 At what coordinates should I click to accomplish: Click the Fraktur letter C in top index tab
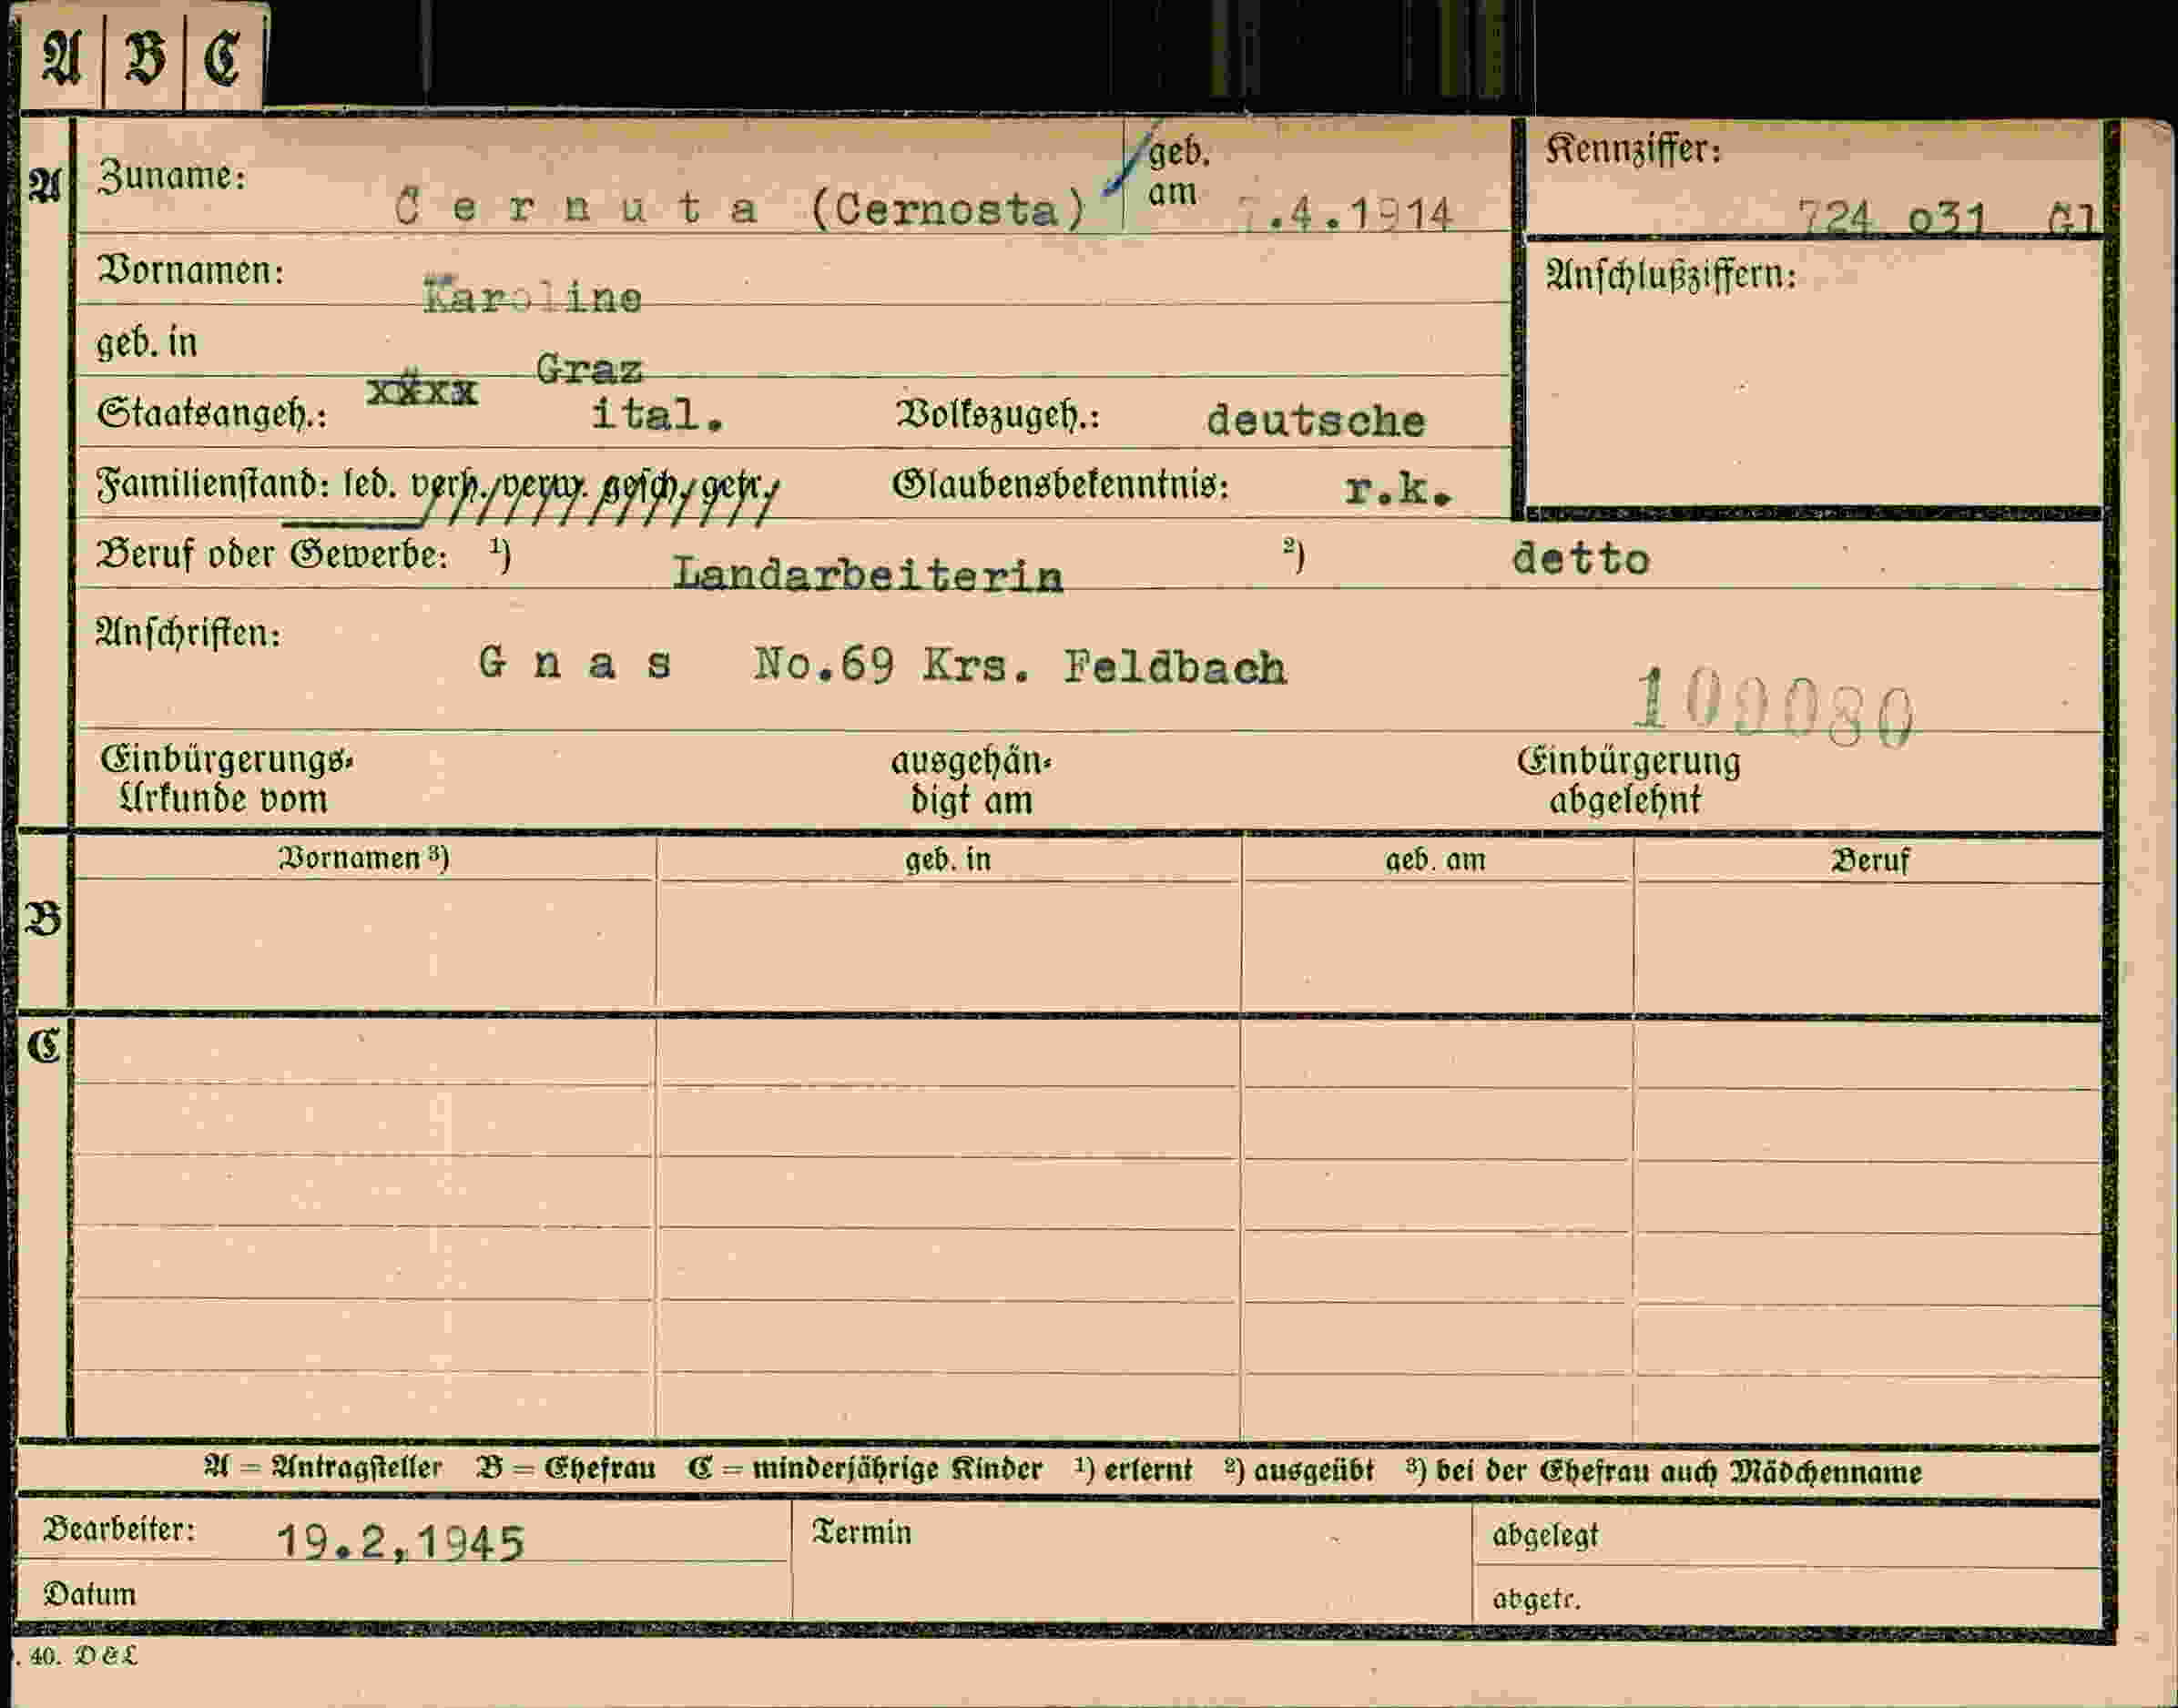click(x=222, y=57)
